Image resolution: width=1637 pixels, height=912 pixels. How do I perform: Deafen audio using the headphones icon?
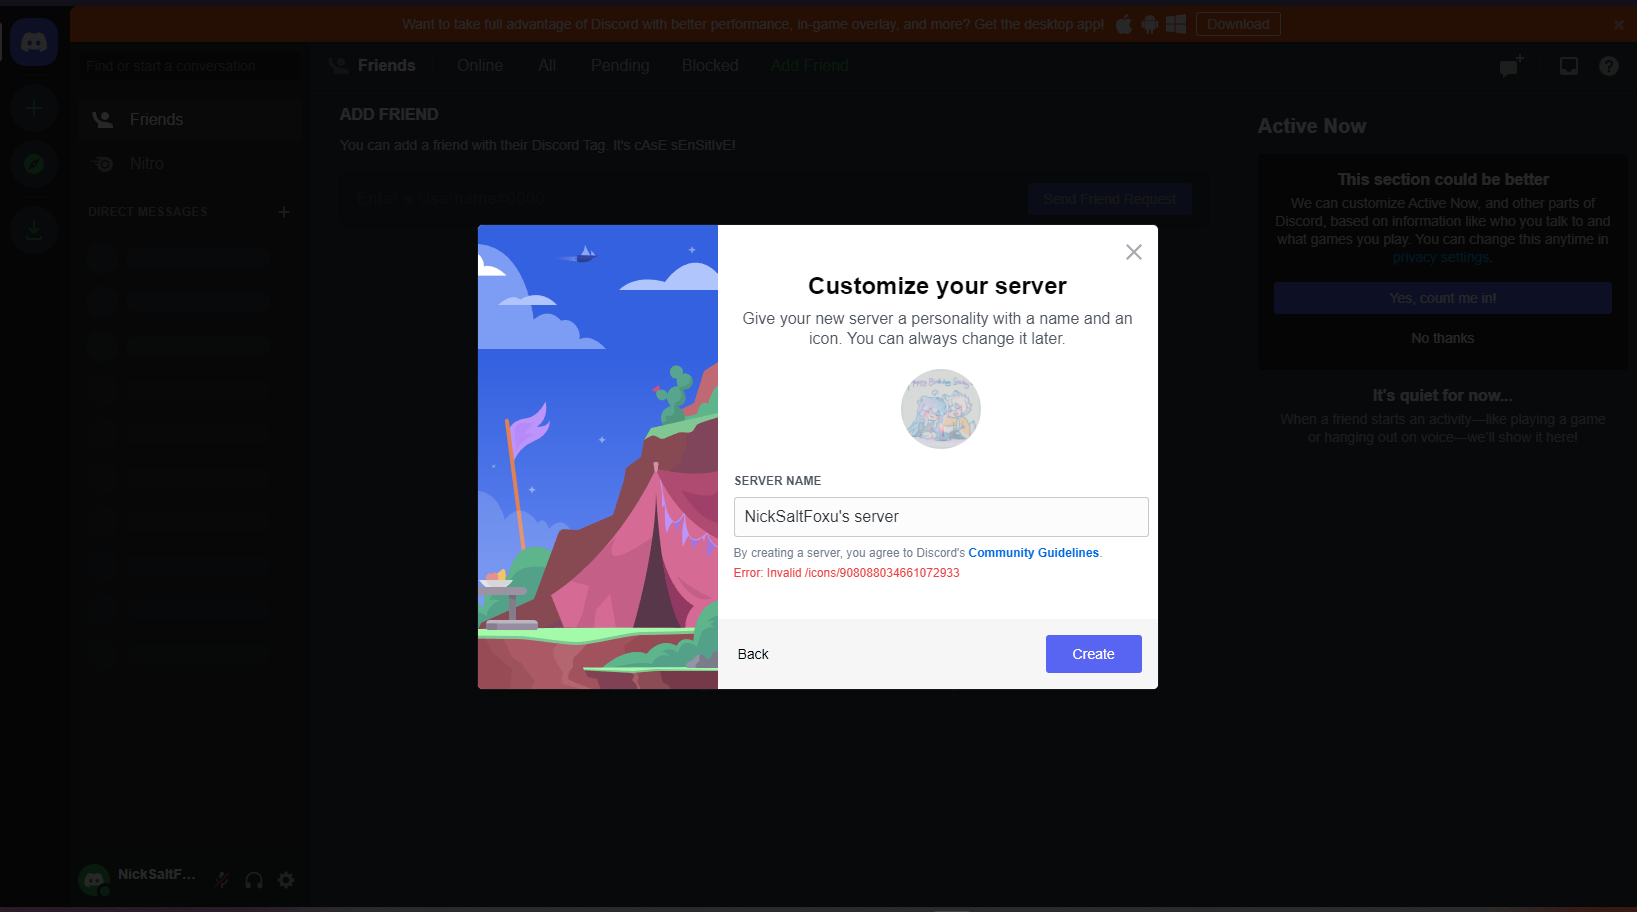253,879
